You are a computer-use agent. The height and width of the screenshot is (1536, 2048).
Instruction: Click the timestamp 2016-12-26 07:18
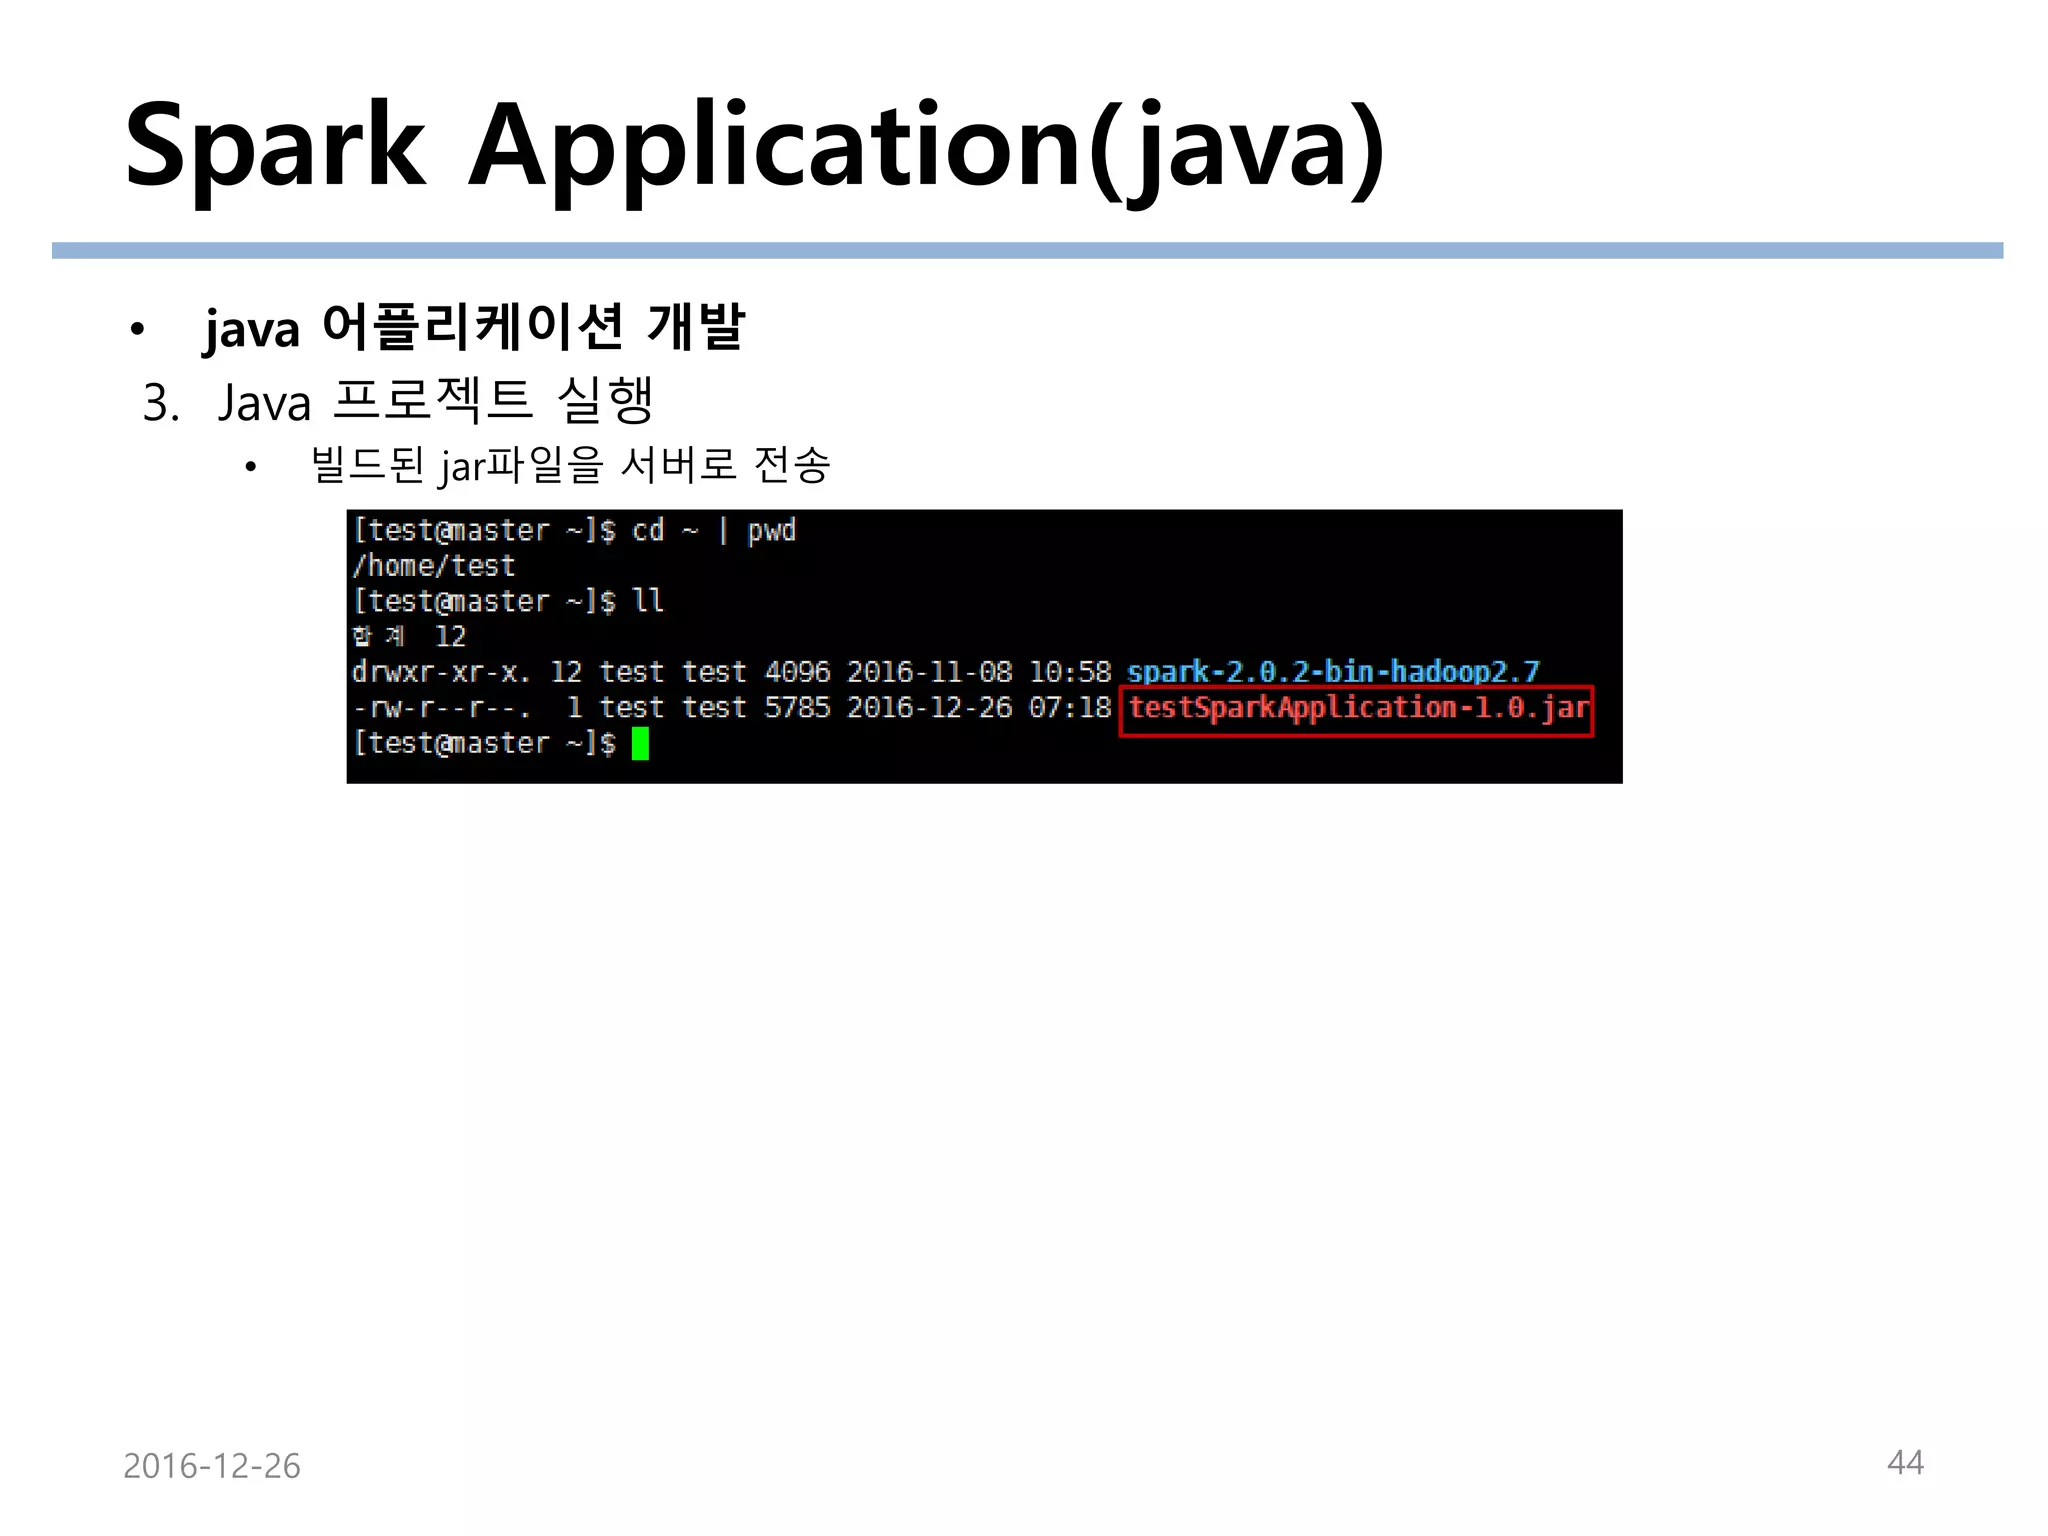tap(979, 708)
